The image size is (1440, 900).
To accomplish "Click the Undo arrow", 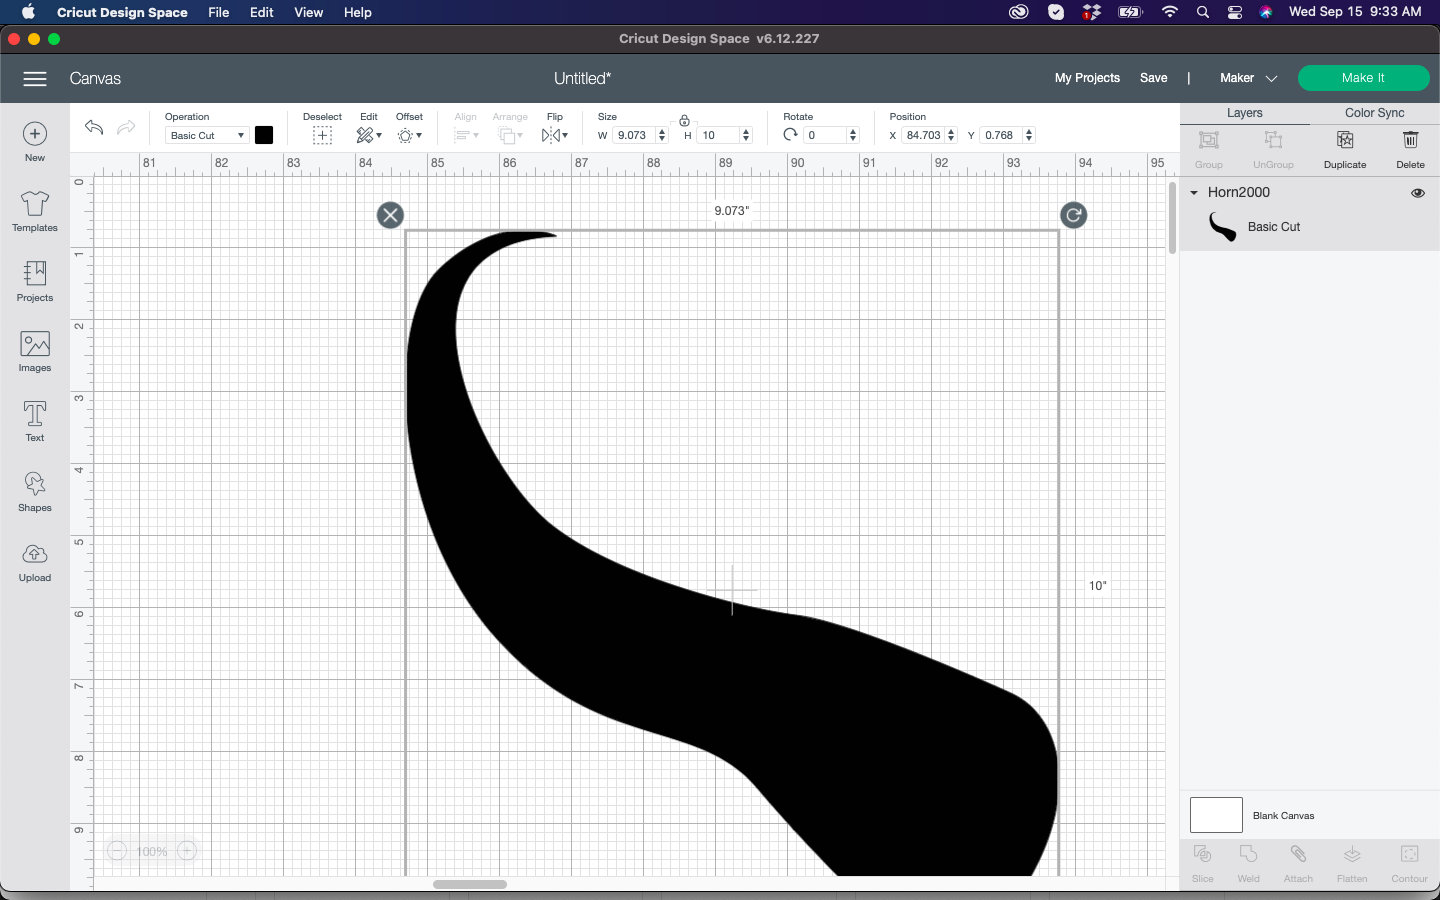I will [93, 128].
